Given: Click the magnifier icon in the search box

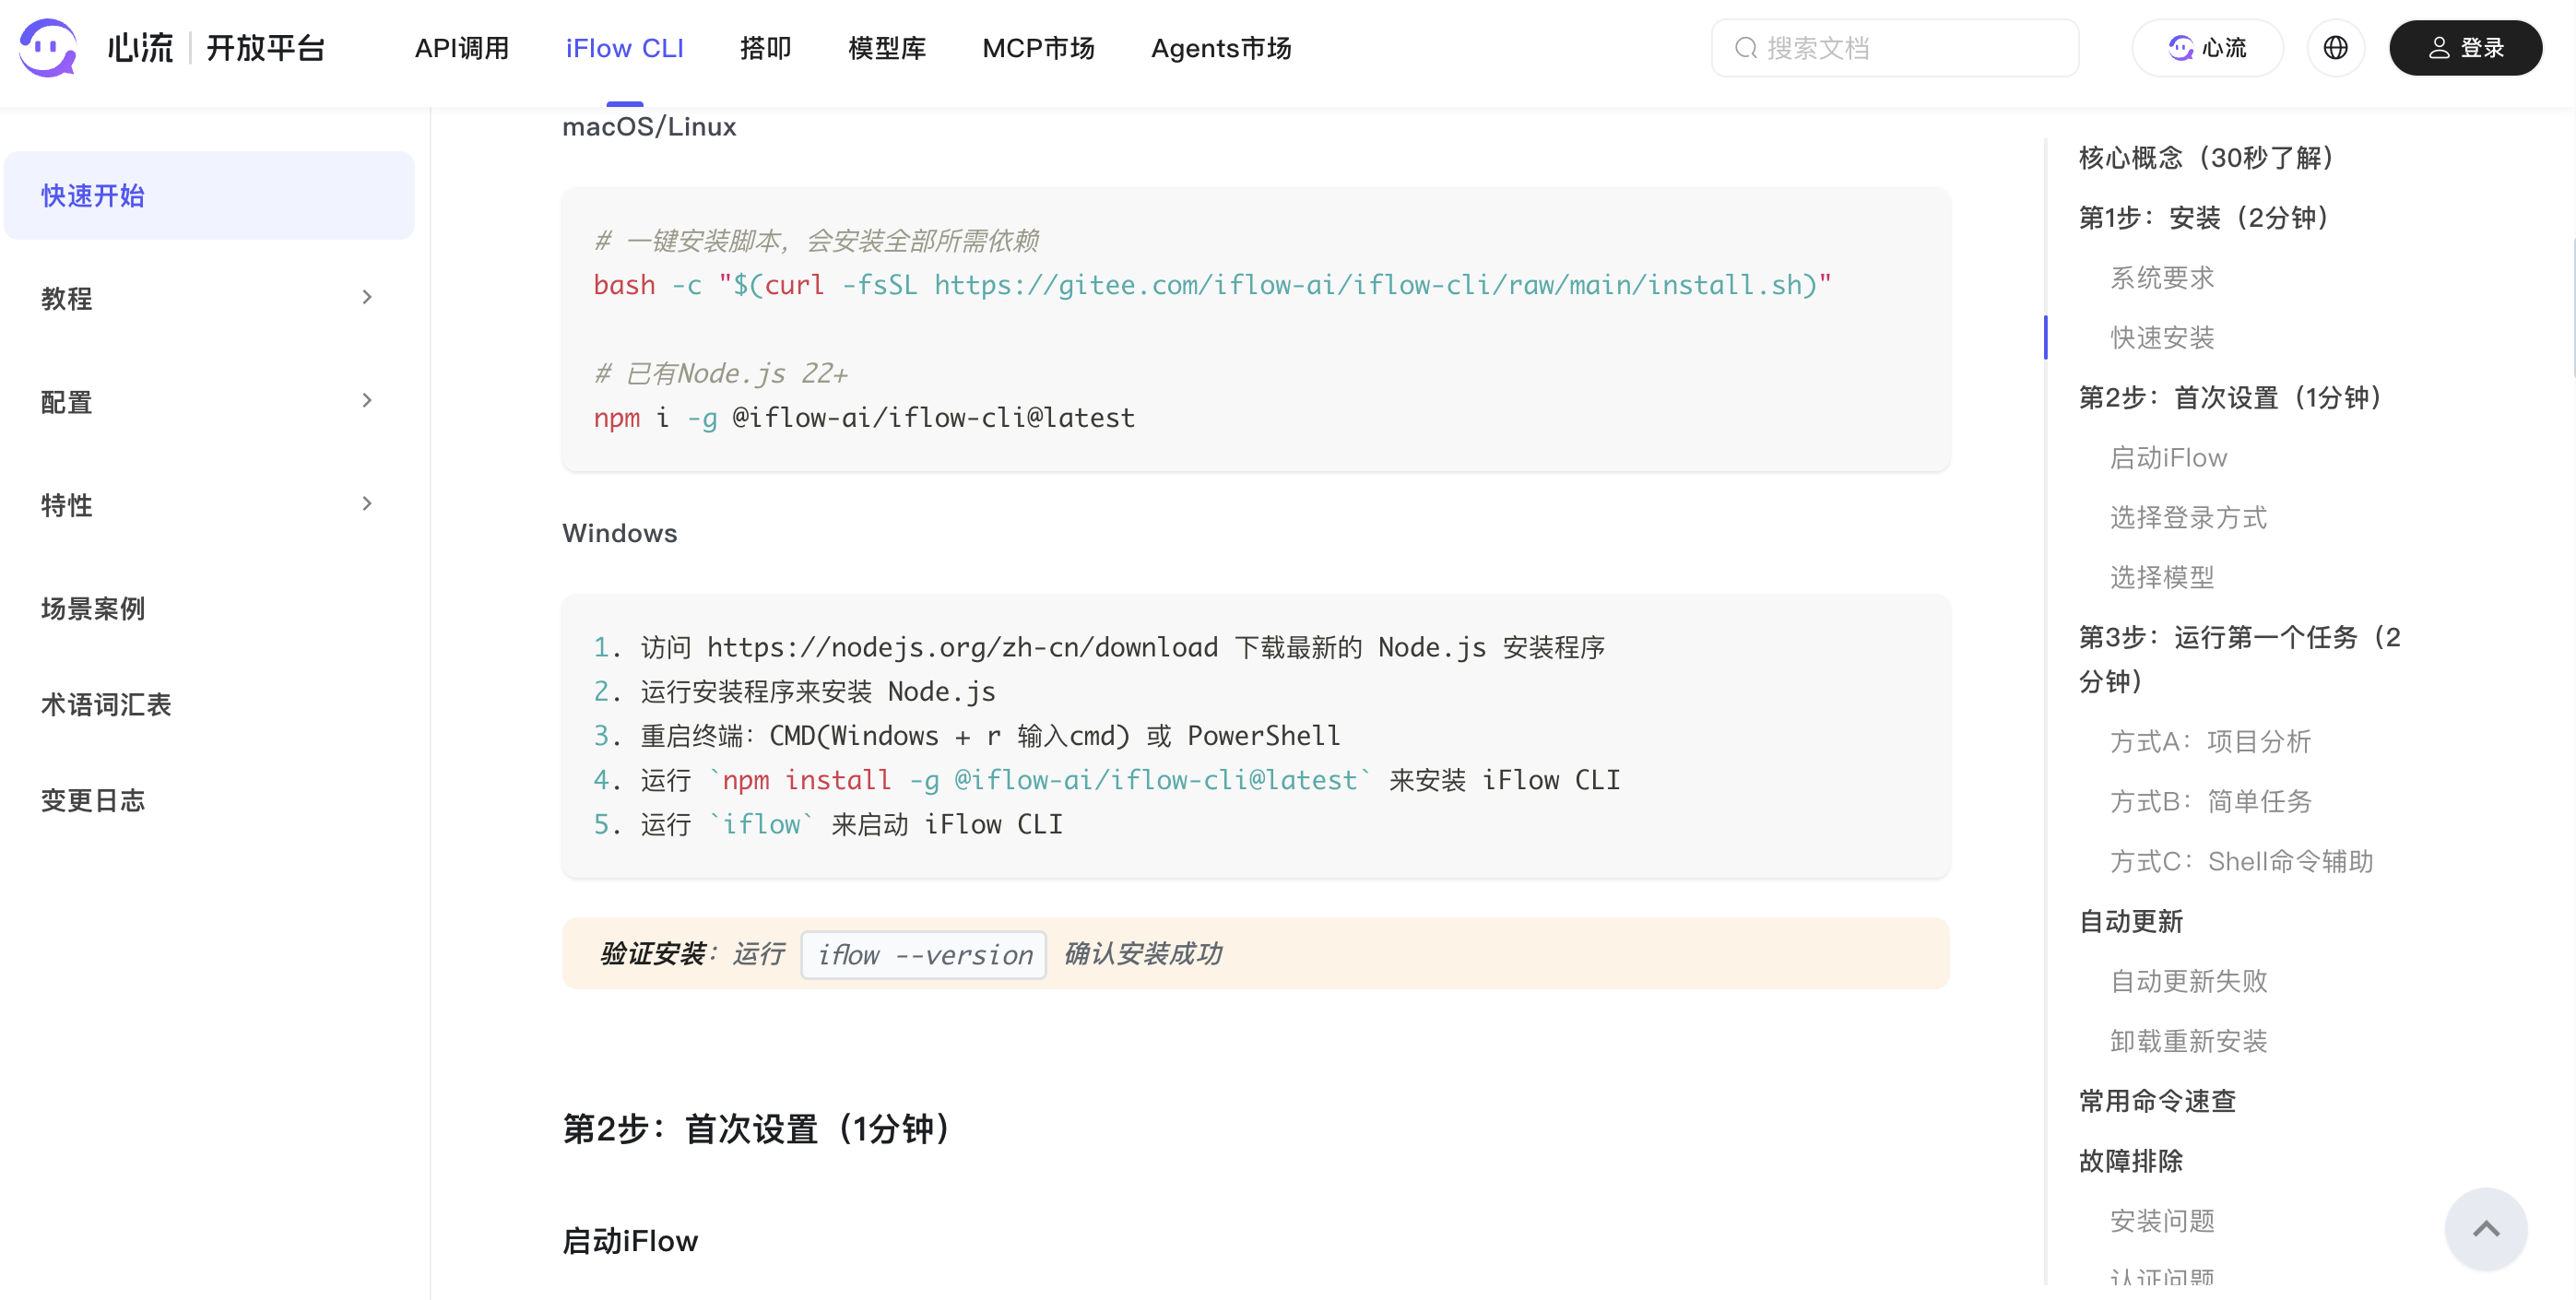Looking at the screenshot, I should (1745, 48).
